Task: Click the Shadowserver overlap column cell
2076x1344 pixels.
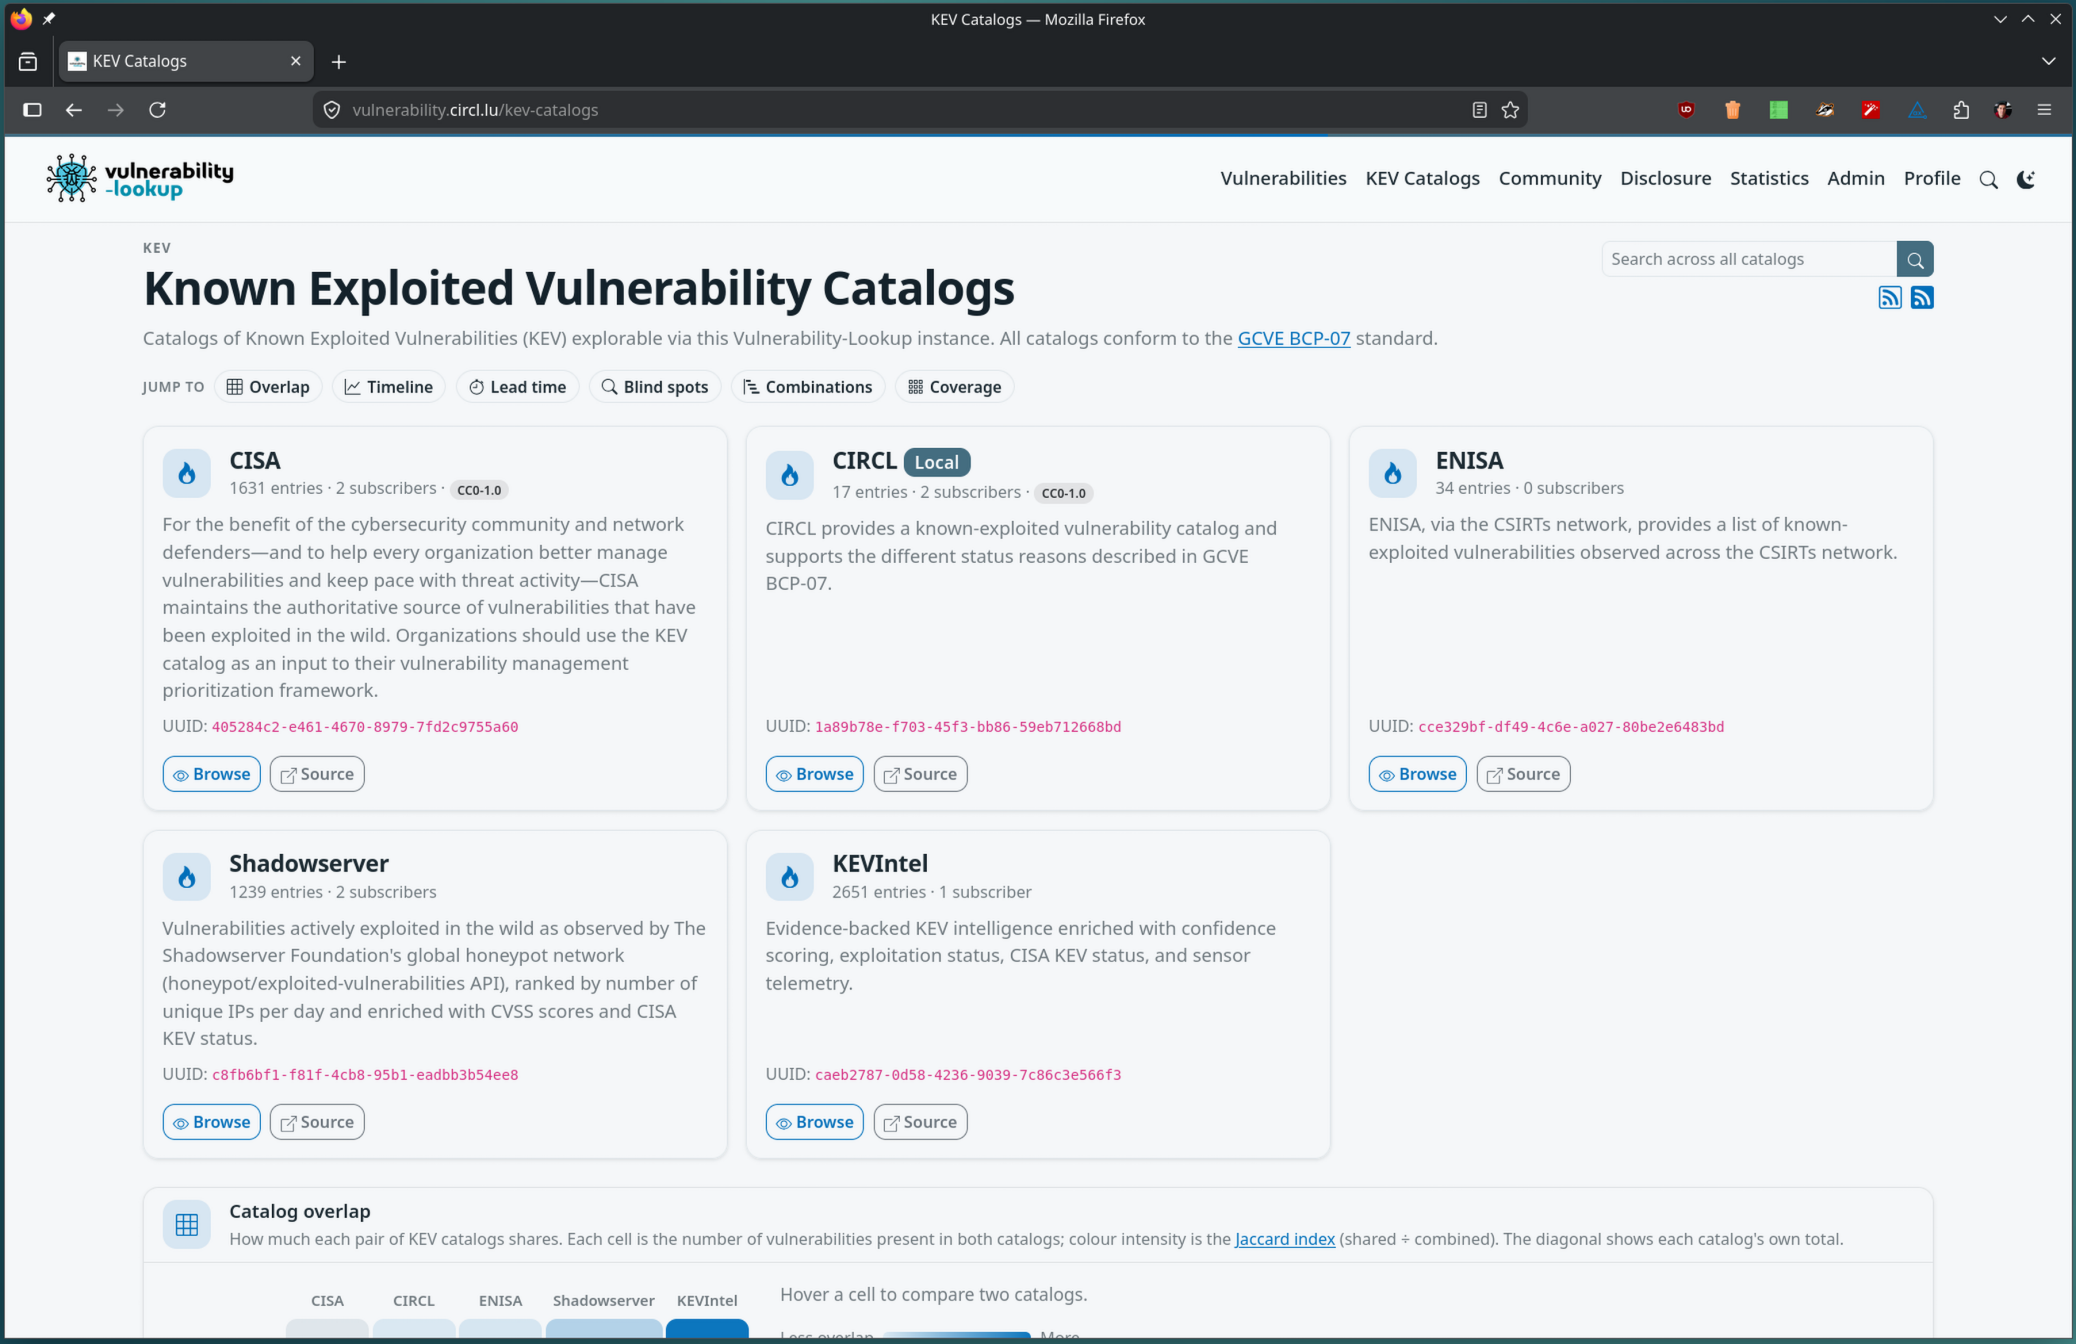Action: coord(604,1329)
